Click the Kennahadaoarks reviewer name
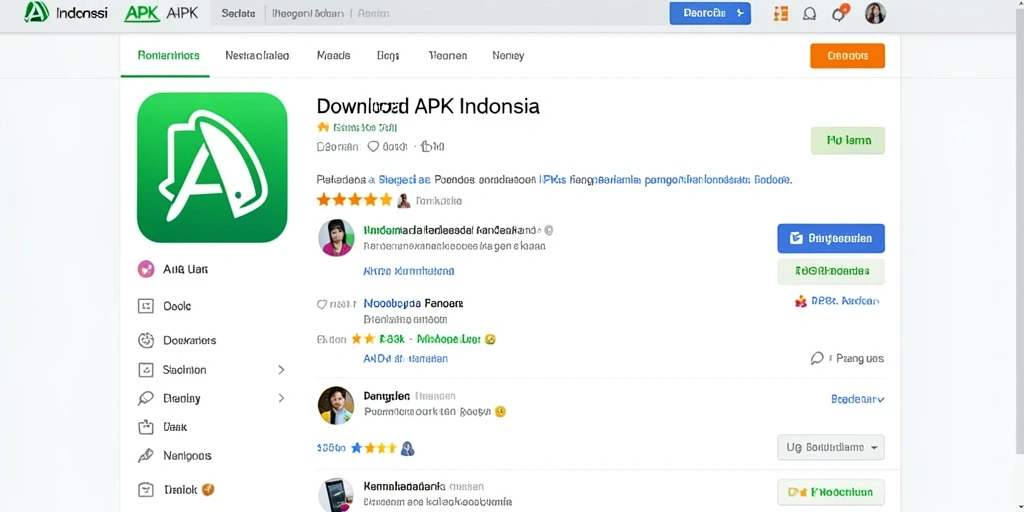This screenshot has height=512, width=1024. (x=404, y=486)
